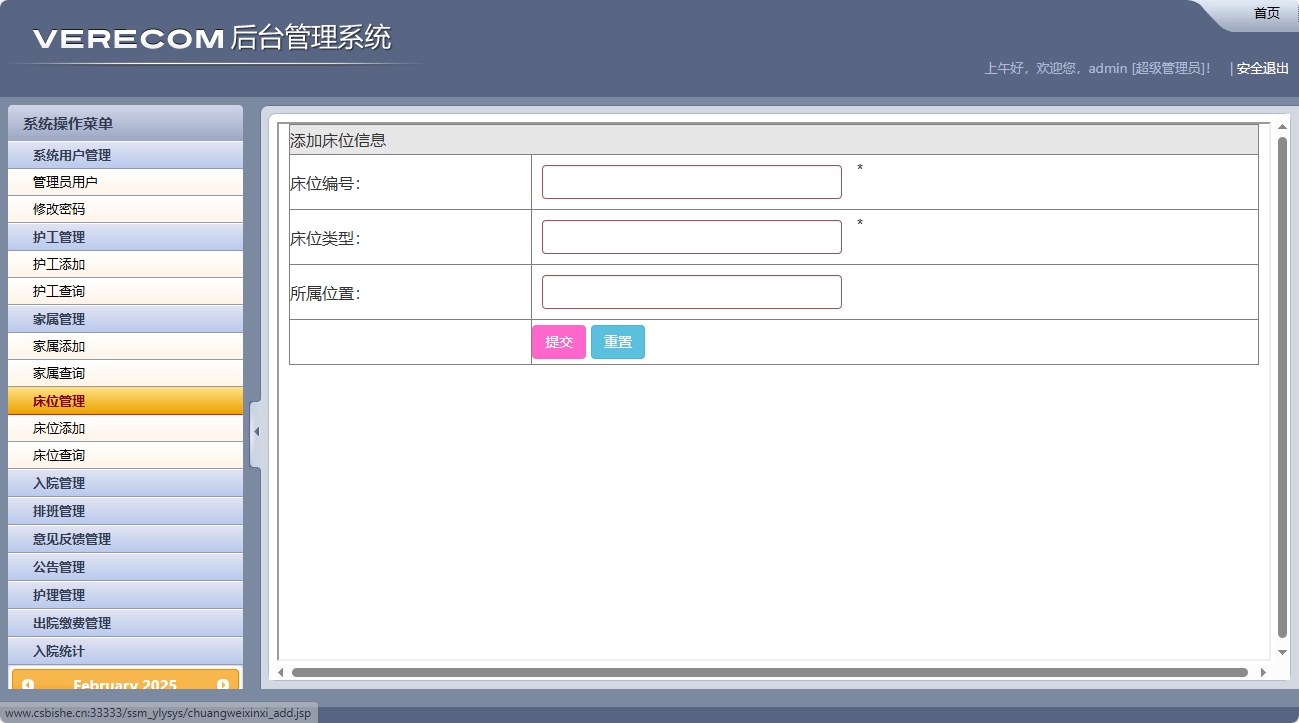Click the 提交 submit button
1299x723 pixels.
point(559,342)
